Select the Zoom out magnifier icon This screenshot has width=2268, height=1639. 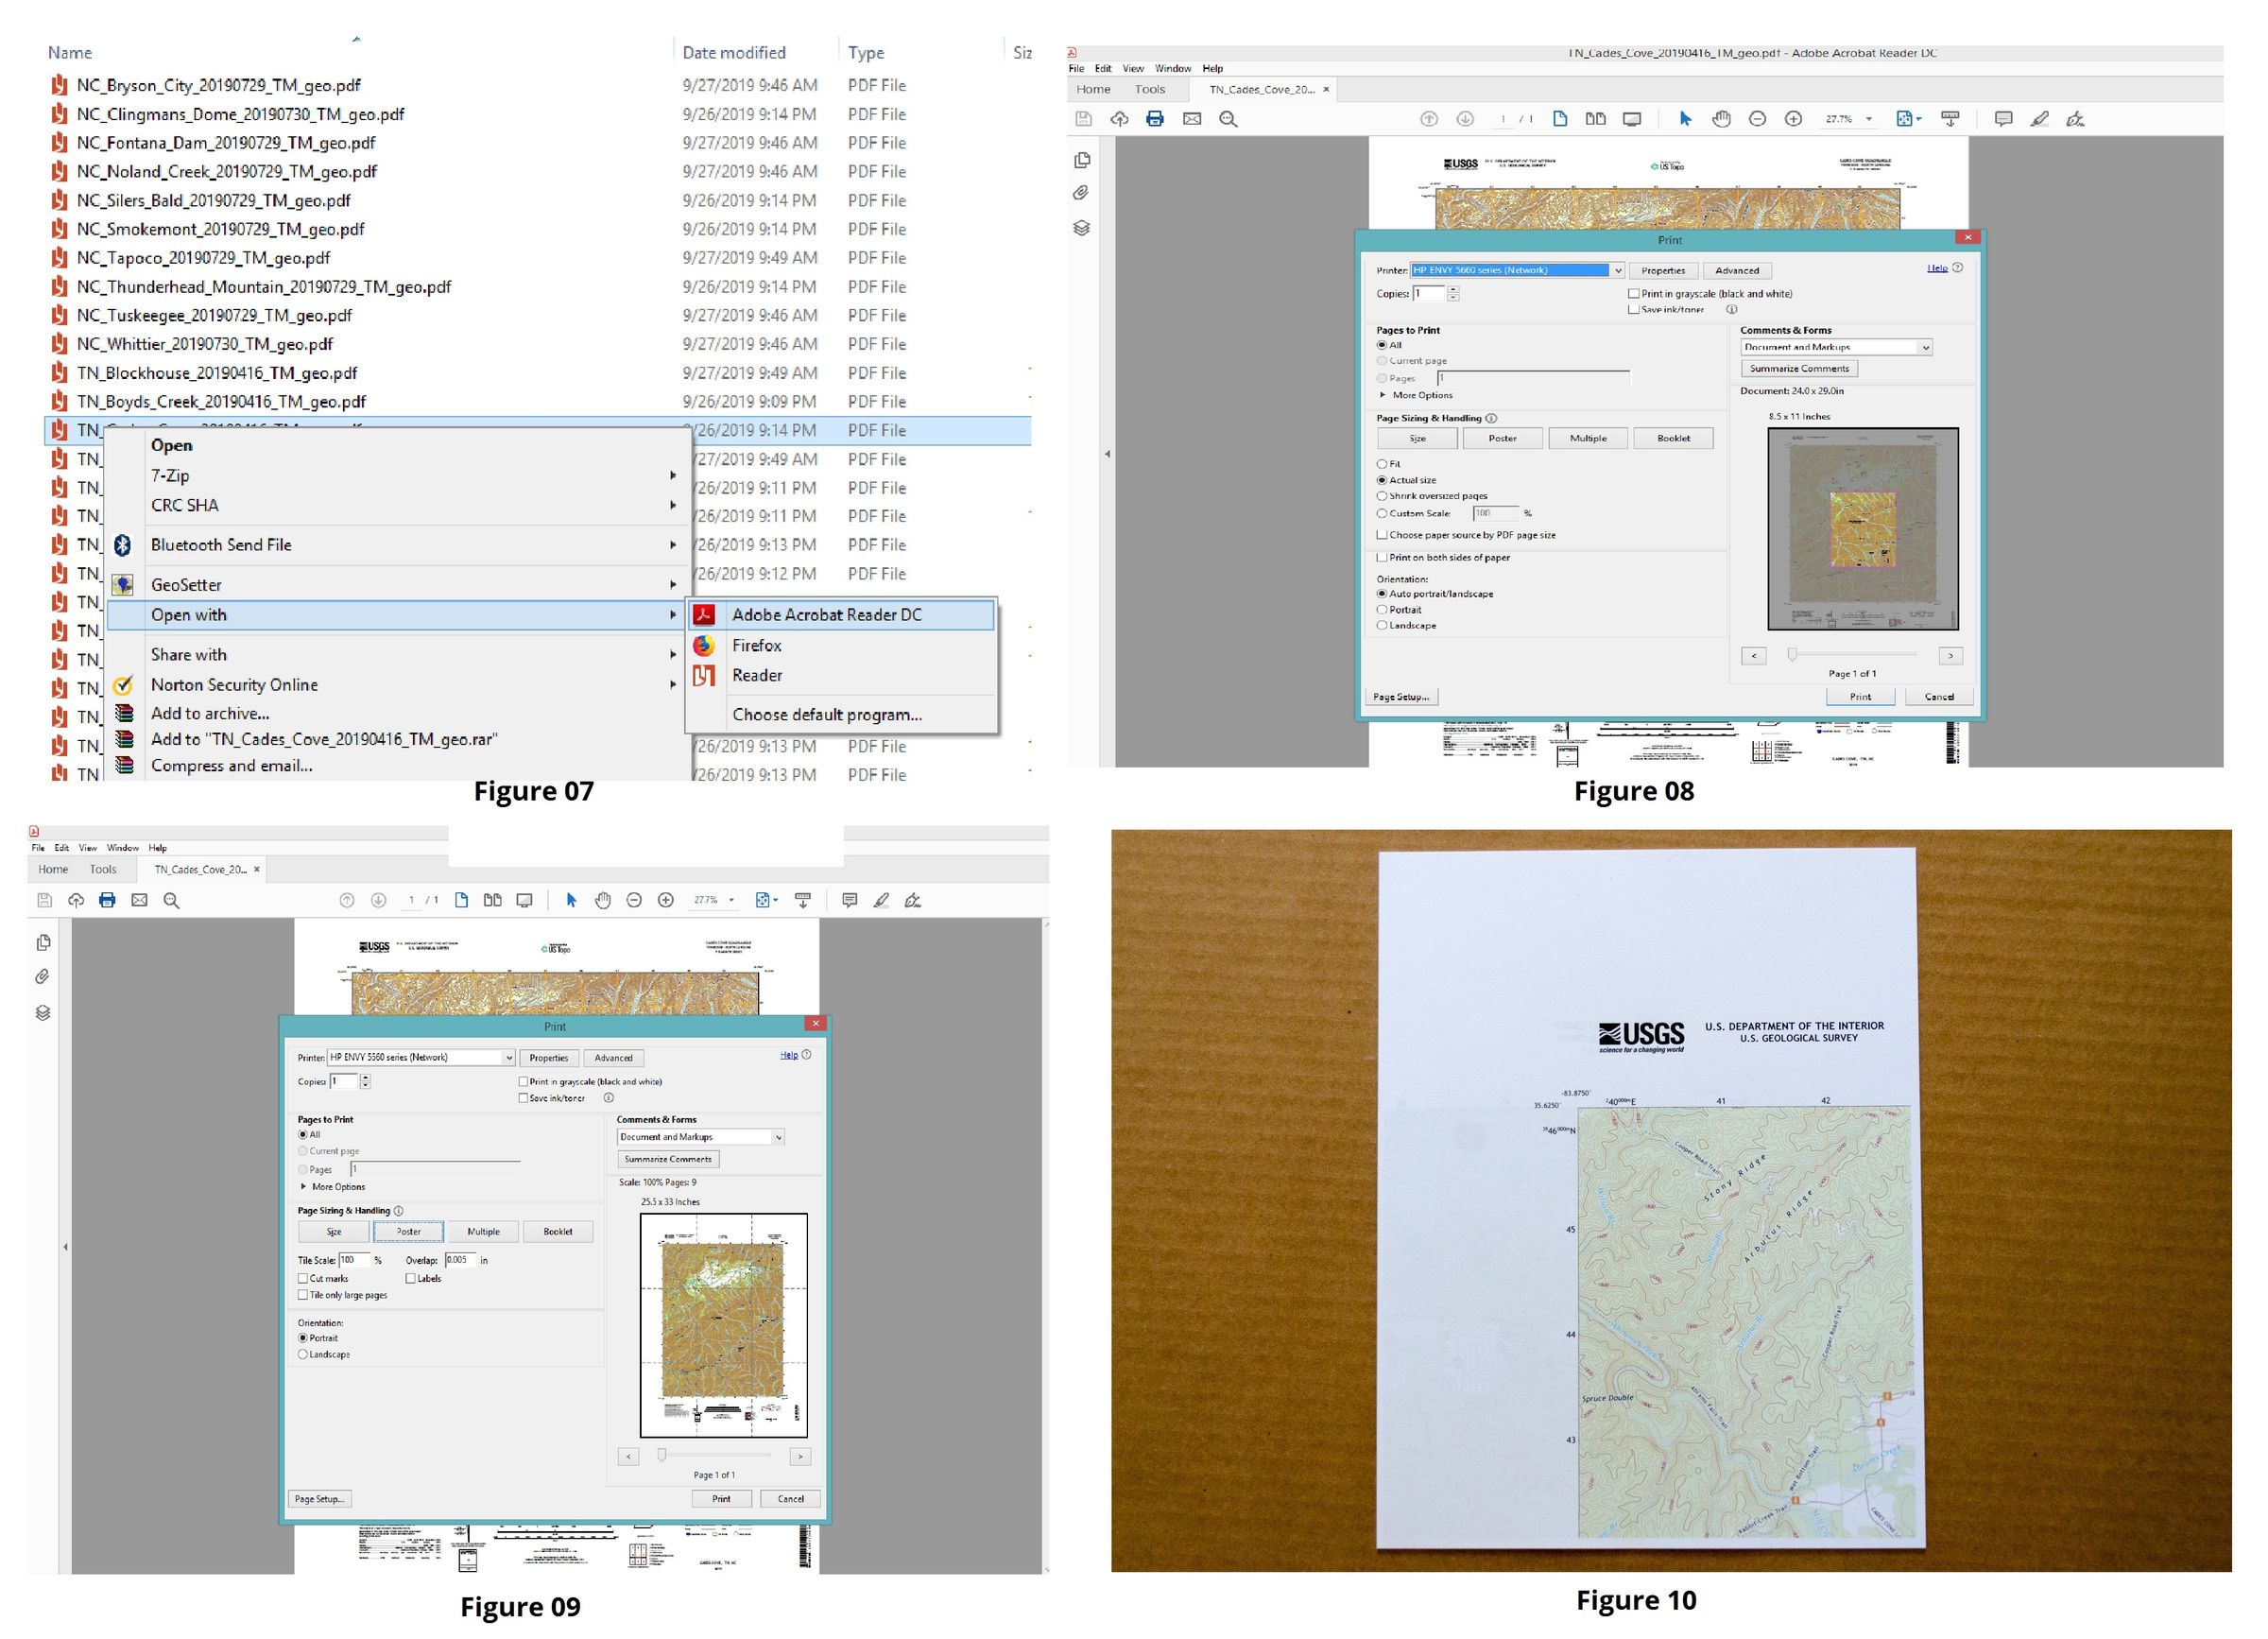(x=1758, y=118)
